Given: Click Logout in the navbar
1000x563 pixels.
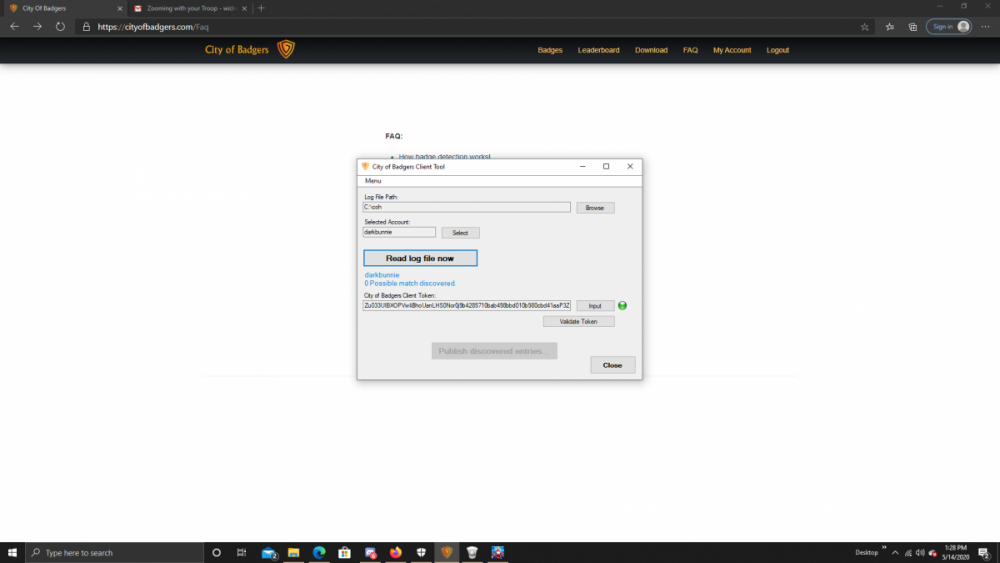Looking at the screenshot, I should coord(777,50).
